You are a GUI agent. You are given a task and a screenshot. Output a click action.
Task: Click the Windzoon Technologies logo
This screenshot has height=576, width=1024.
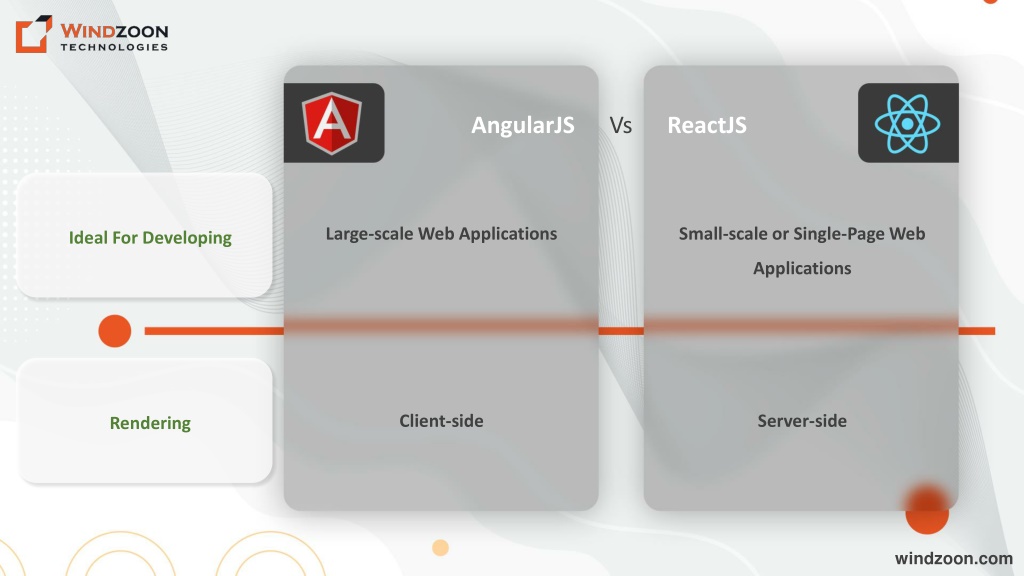point(92,34)
